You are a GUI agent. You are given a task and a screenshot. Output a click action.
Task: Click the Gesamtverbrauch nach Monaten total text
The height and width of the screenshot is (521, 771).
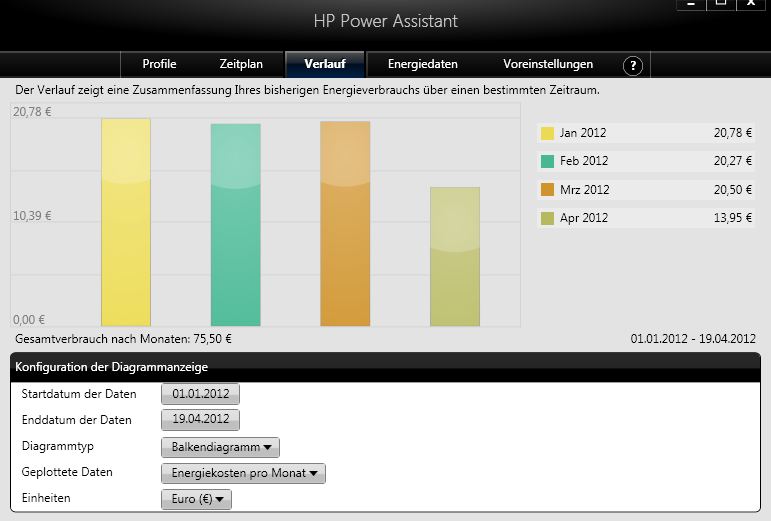point(123,339)
